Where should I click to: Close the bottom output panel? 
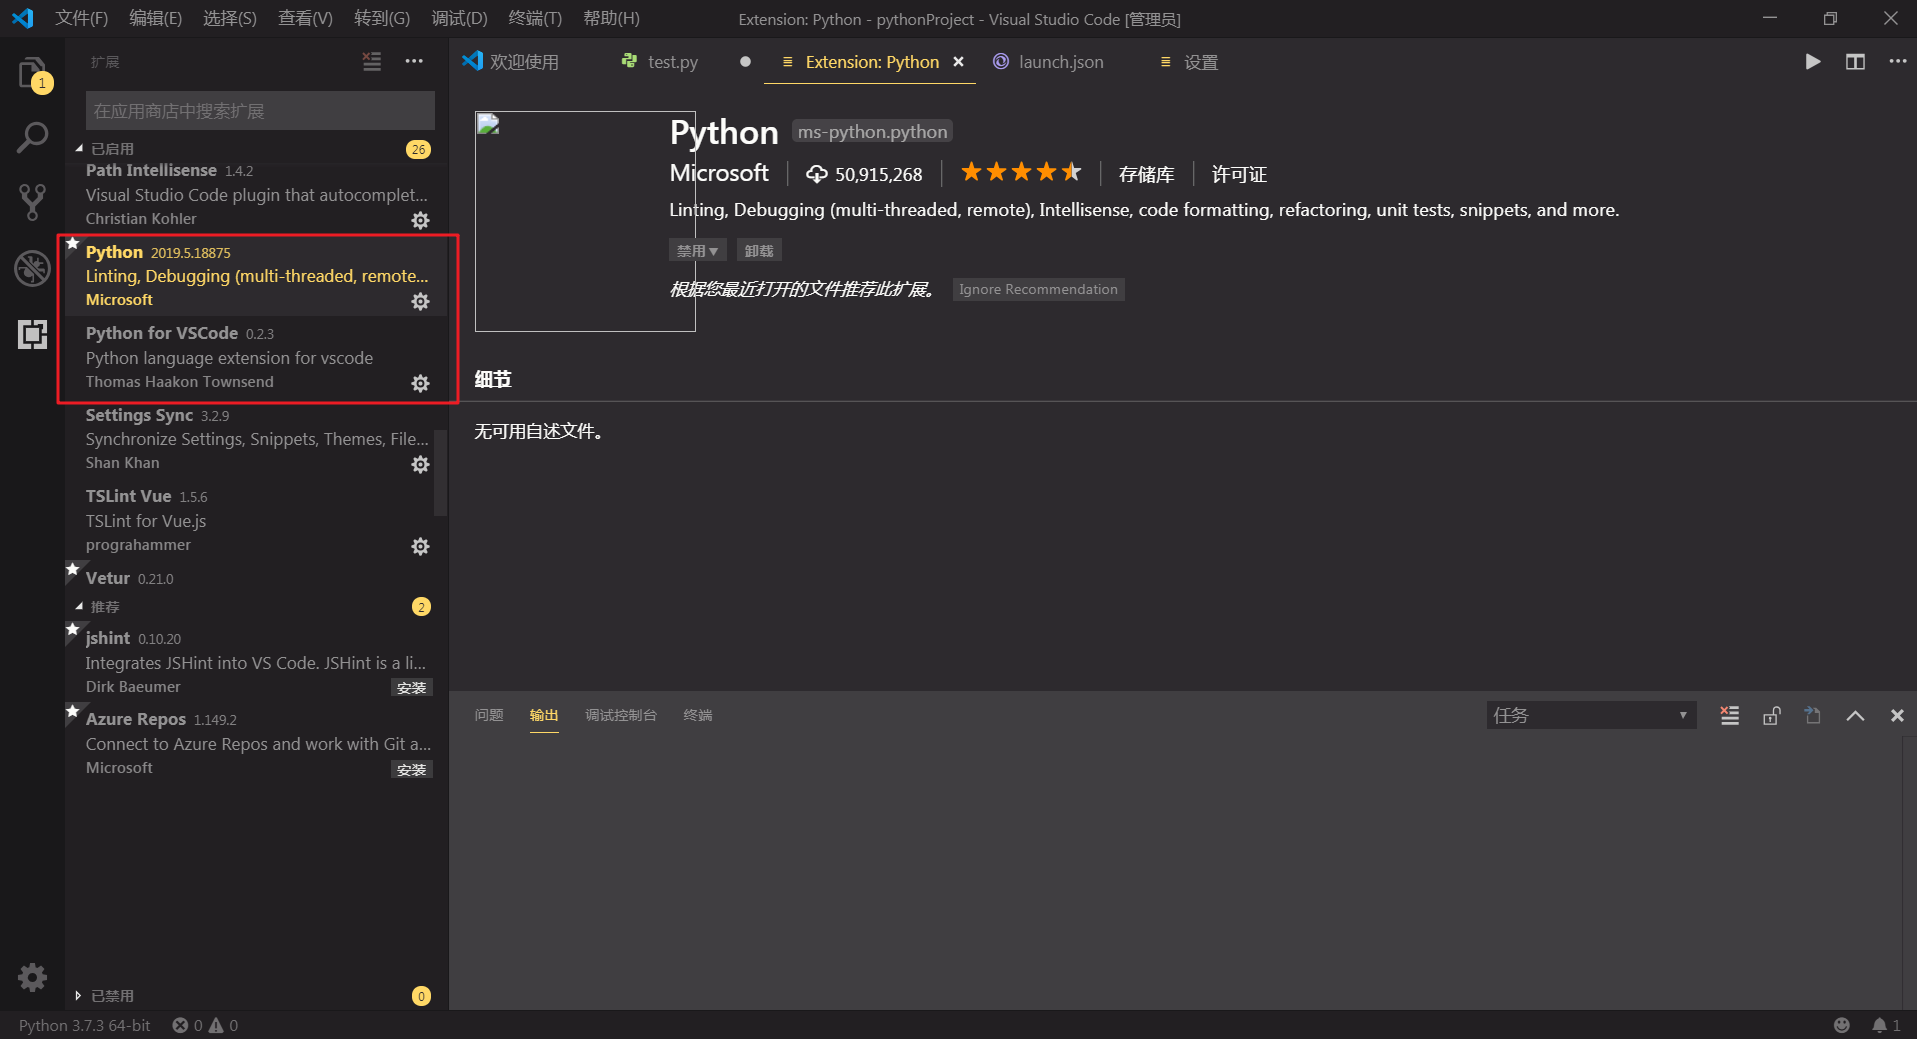tap(1897, 715)
